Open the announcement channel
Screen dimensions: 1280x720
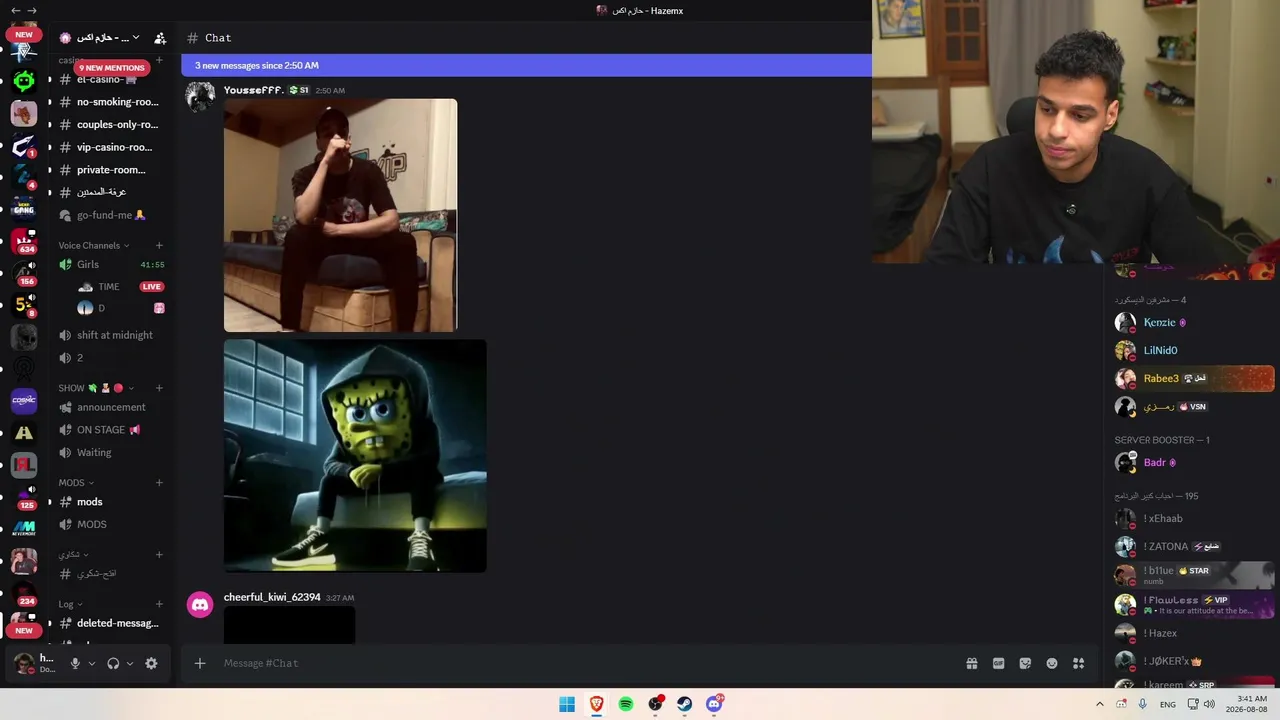(110, 407)
